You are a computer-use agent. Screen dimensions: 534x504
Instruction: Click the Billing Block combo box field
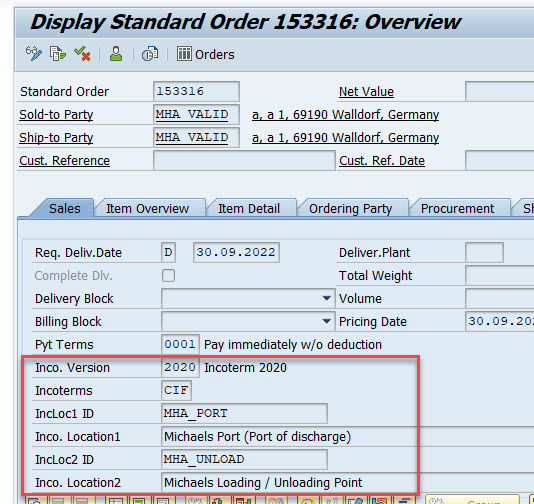[x=248, y=321]
